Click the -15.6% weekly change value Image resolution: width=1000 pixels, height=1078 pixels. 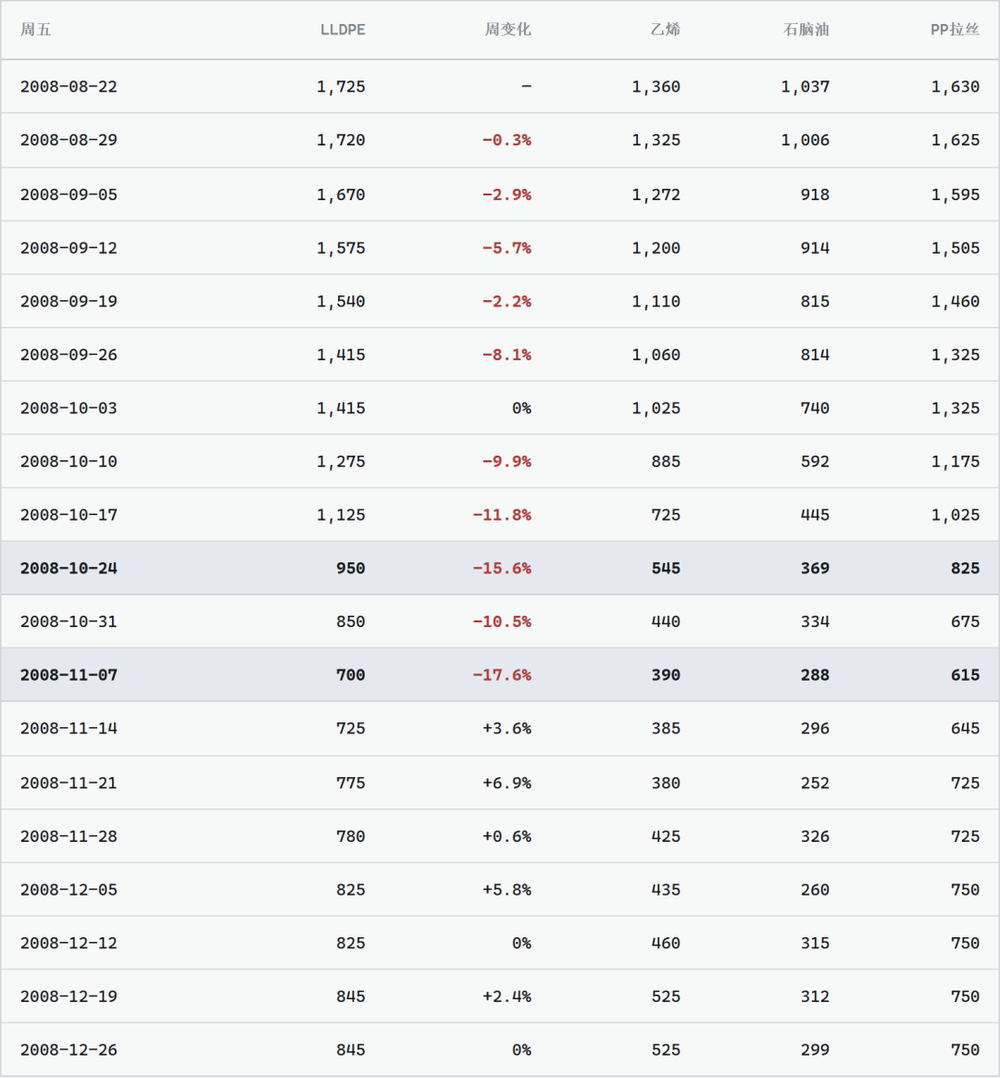coord(502,568)
